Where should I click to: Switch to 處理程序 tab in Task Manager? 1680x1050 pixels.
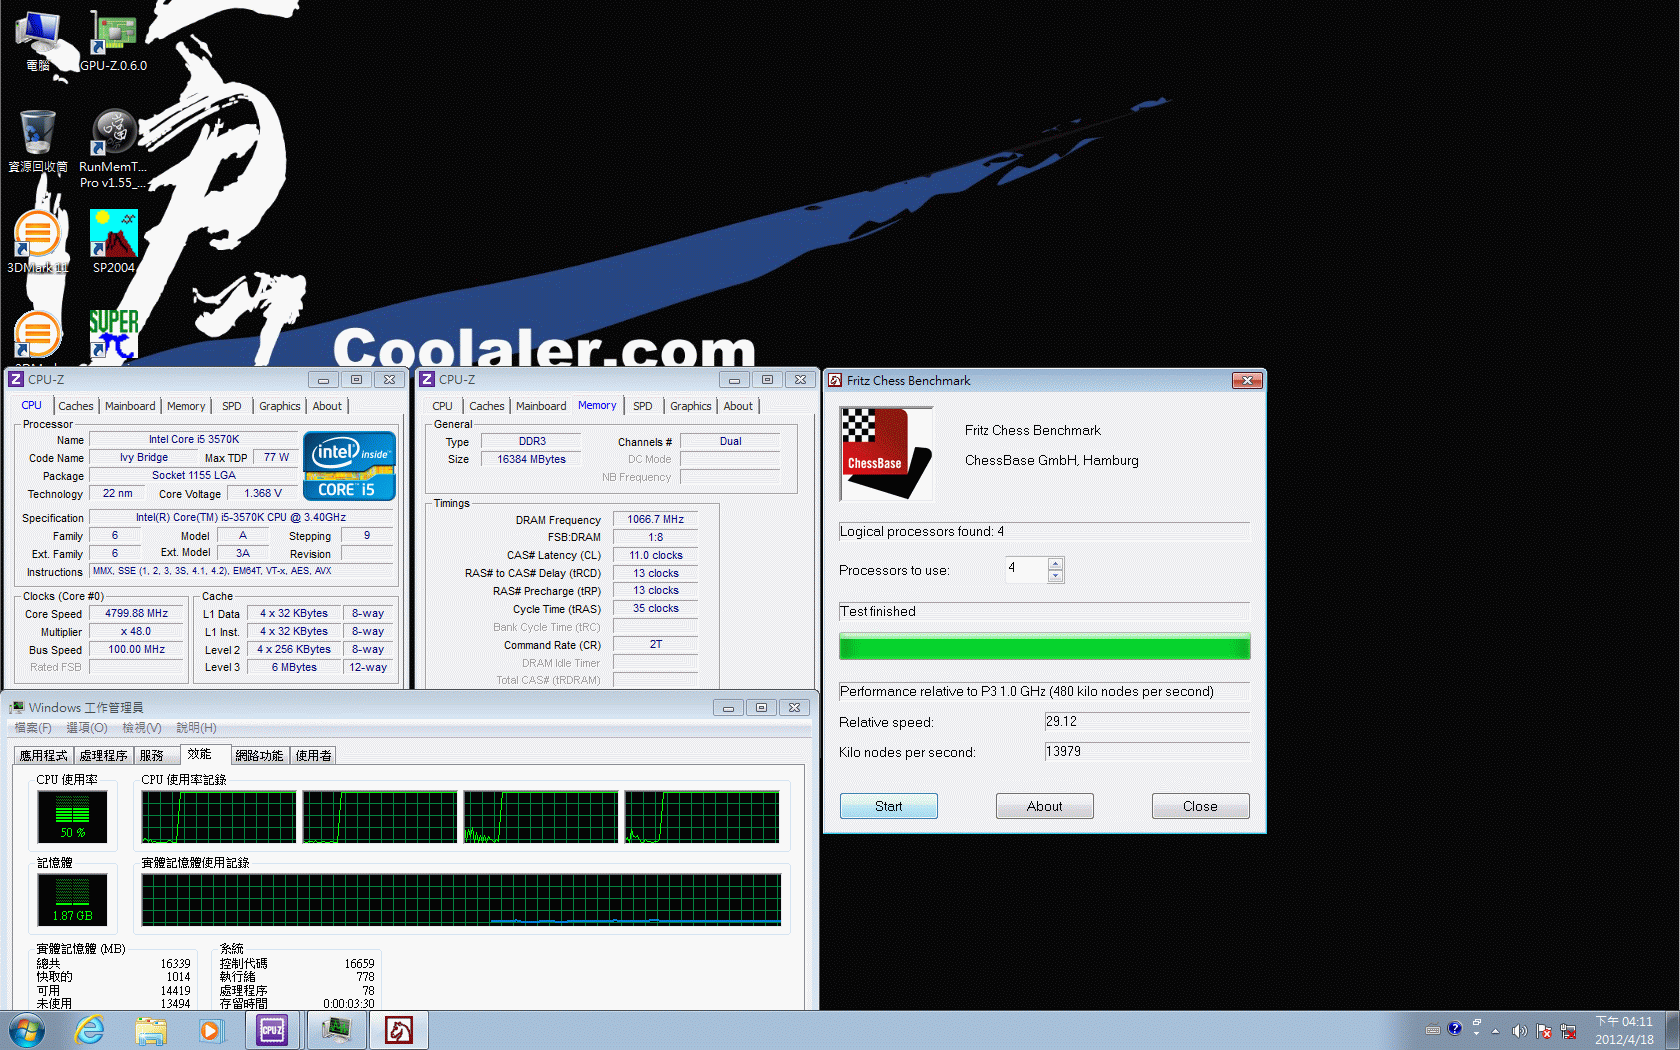coord(104,755)
